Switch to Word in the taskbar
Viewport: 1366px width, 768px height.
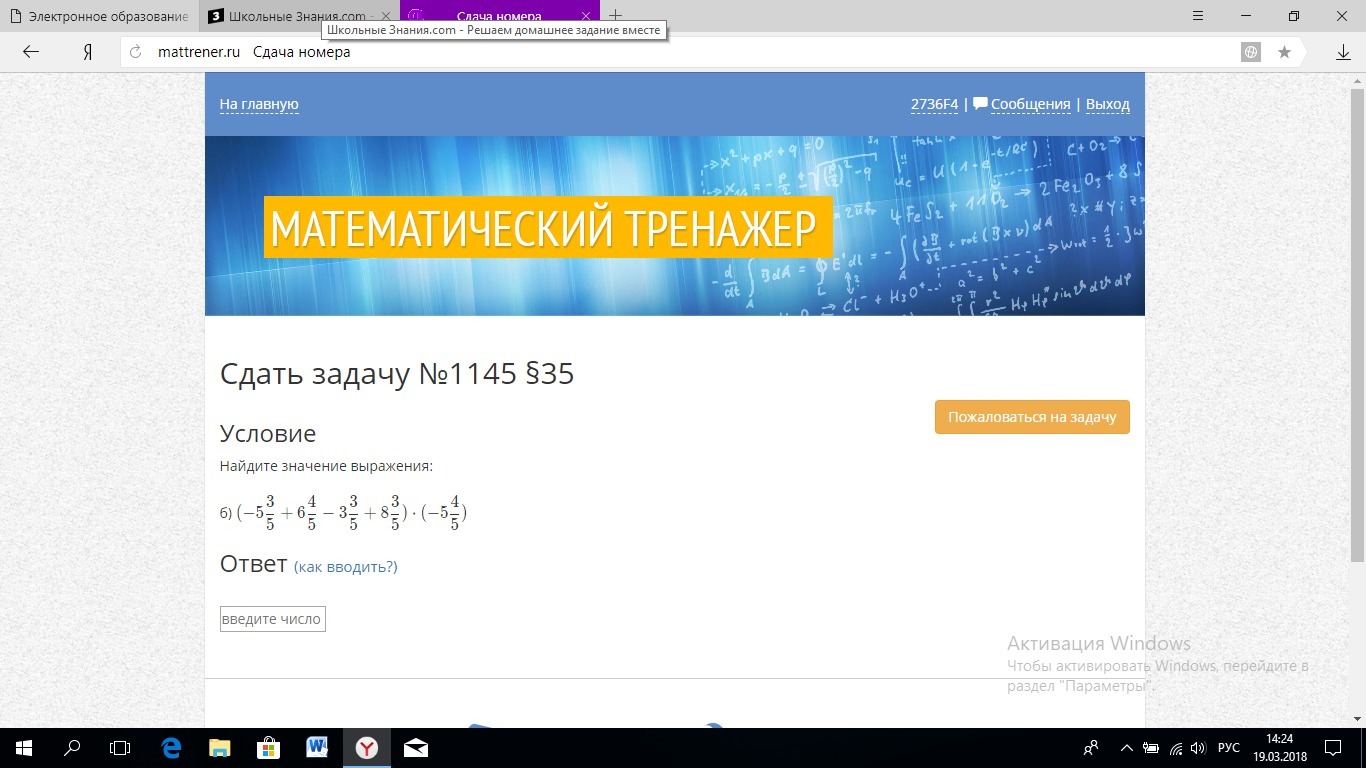(x=318, y=748)
